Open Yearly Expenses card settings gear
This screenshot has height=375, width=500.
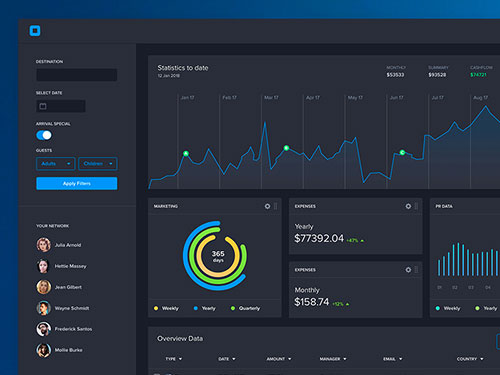point(408,206)
